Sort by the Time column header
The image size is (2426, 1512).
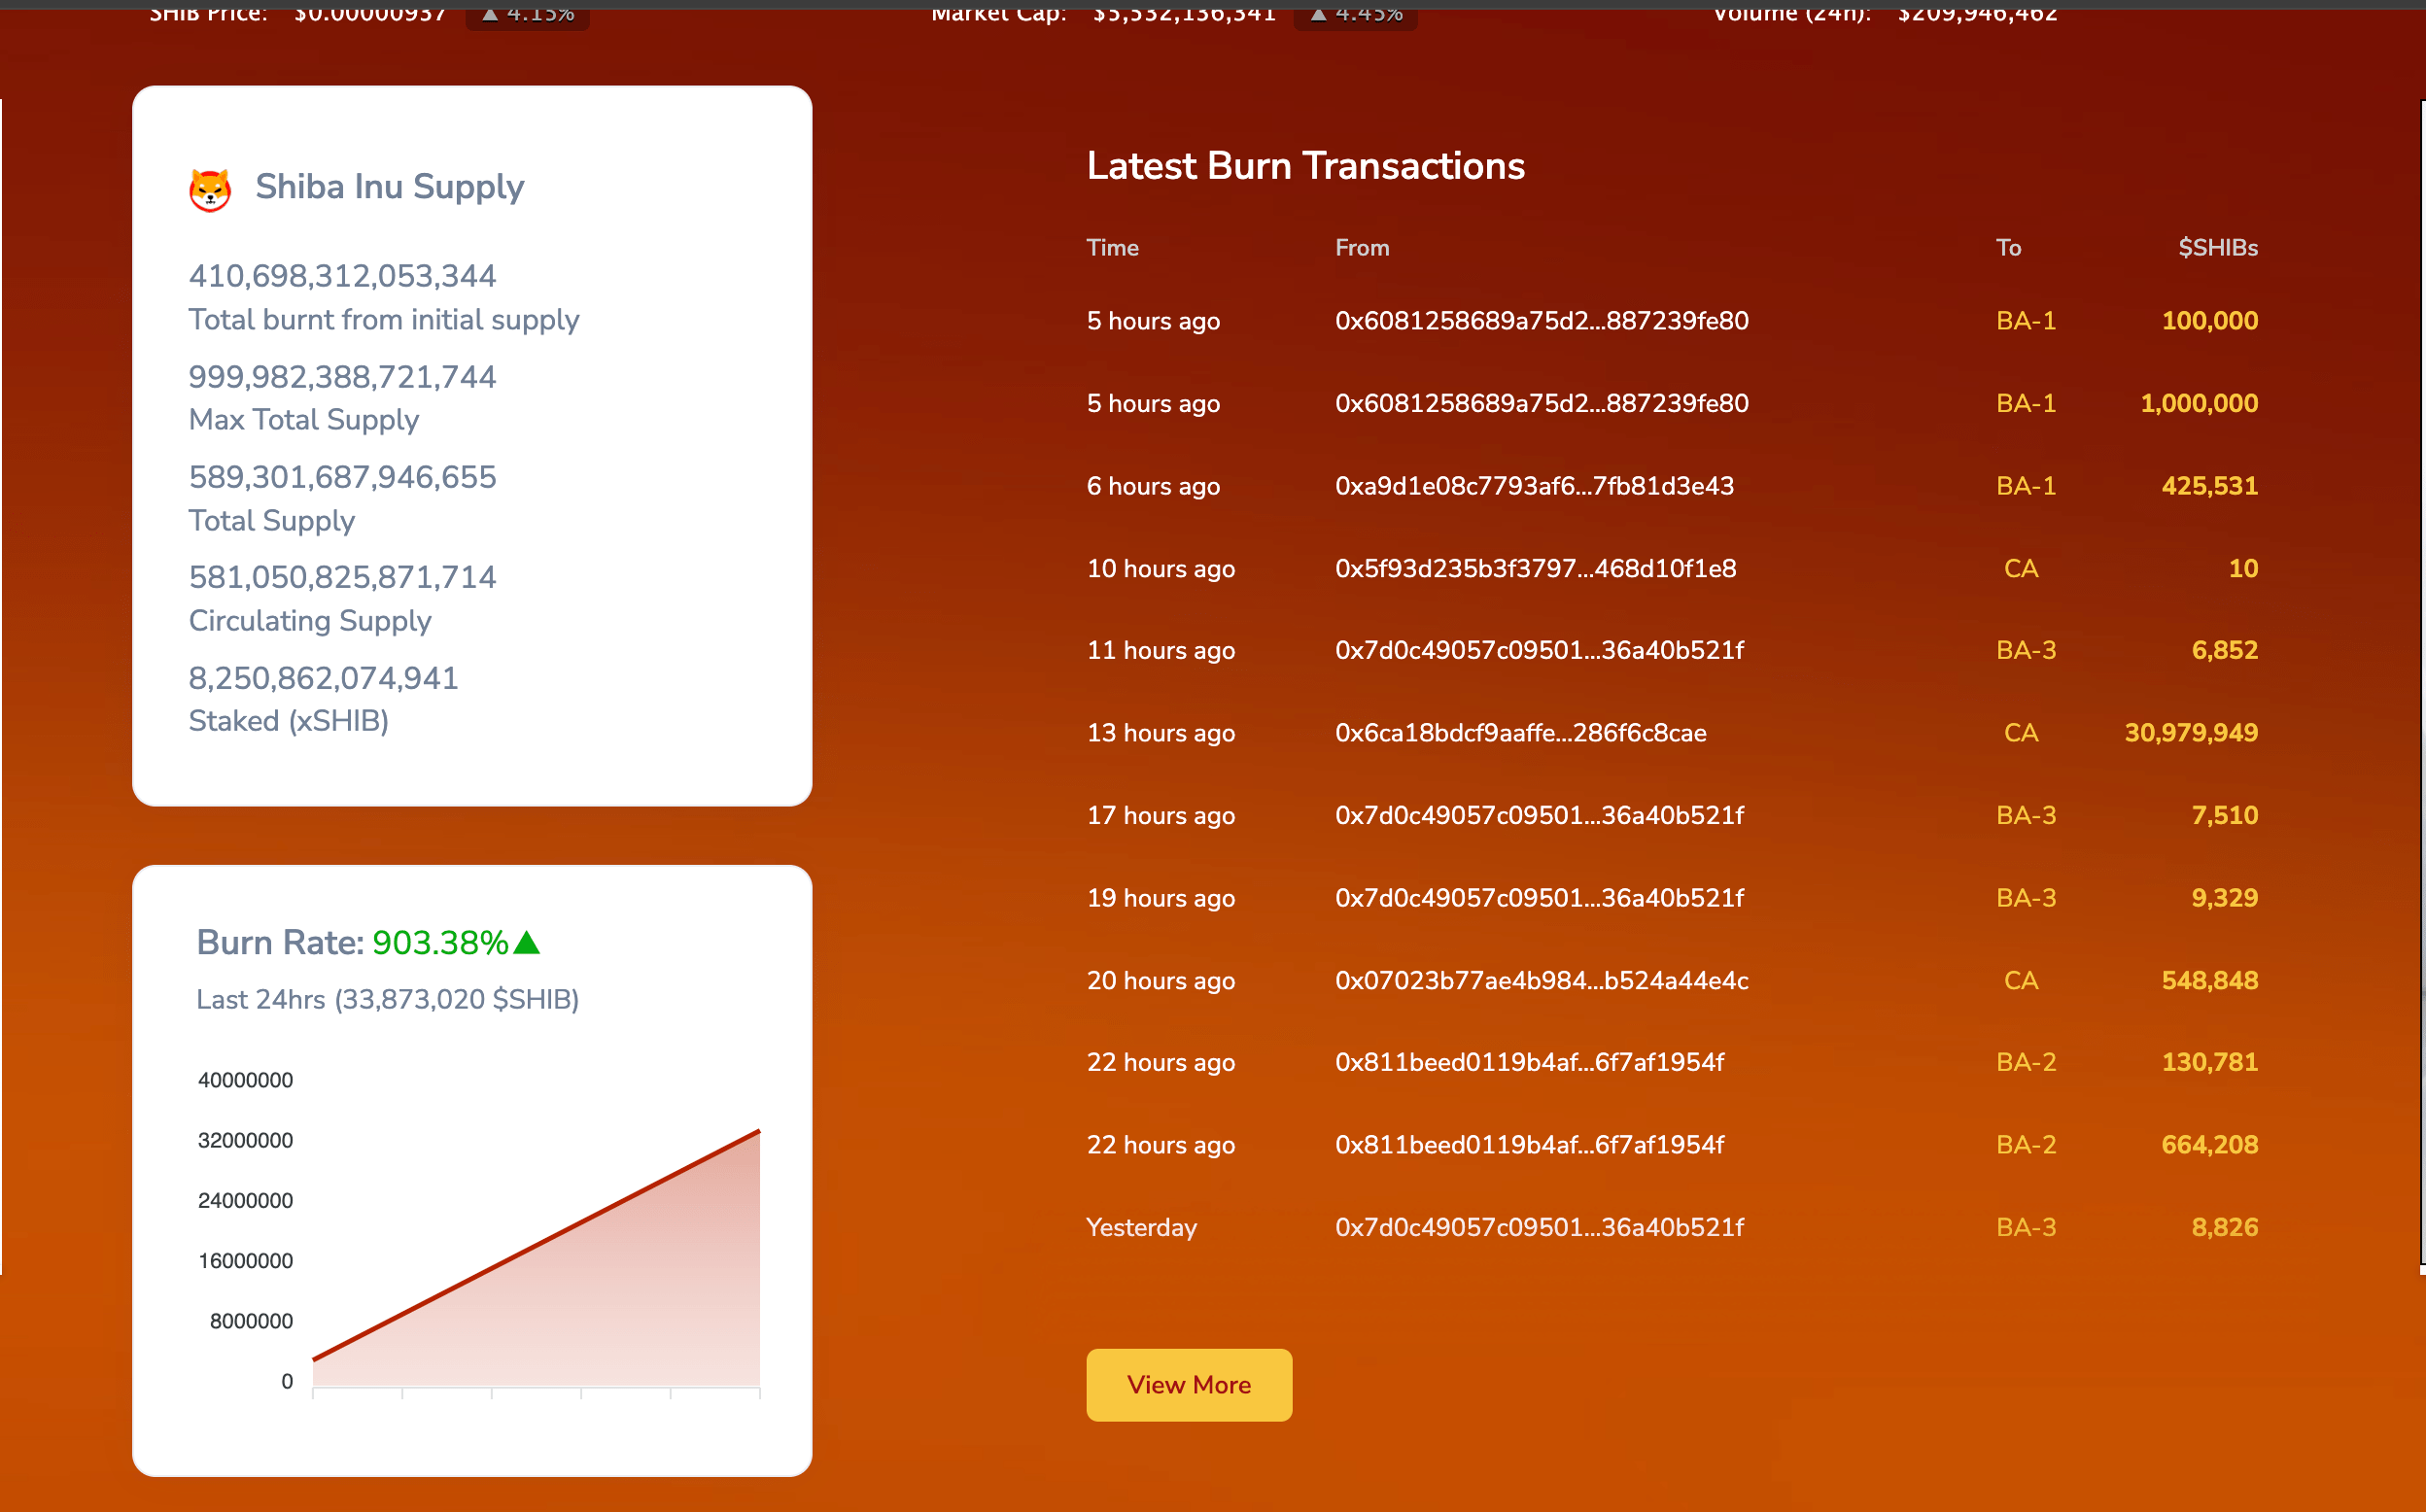point(1112,248)
